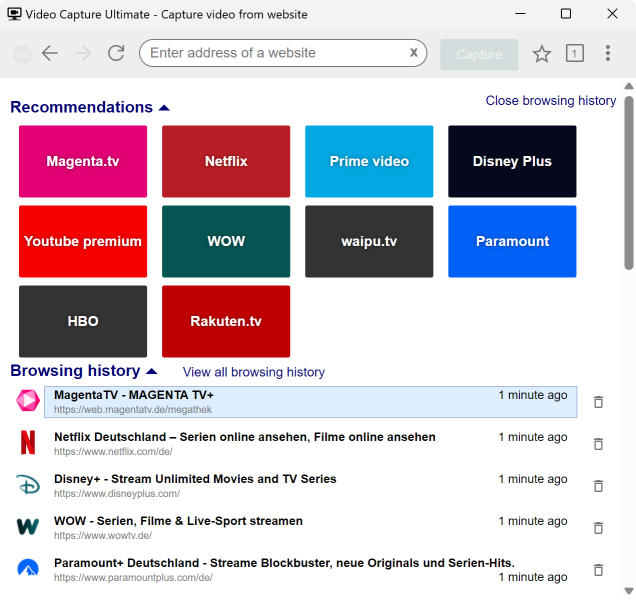Click the Close browsing history link

point(550,101)
